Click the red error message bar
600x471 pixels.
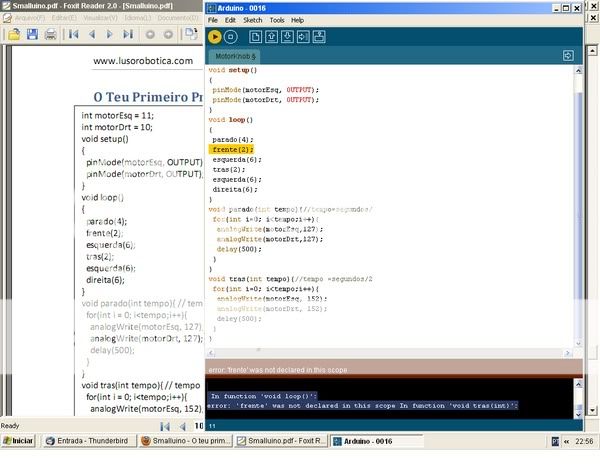click(394, 369)
